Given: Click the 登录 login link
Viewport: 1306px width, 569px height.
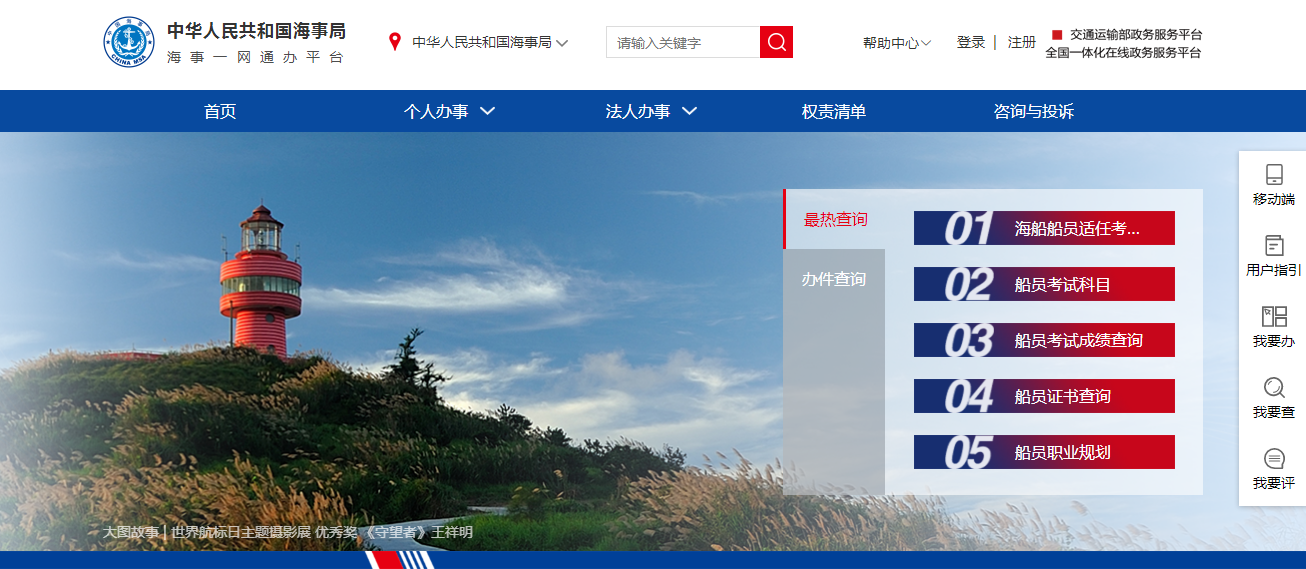Looking at the screenshot, I should tap(971, 42).
